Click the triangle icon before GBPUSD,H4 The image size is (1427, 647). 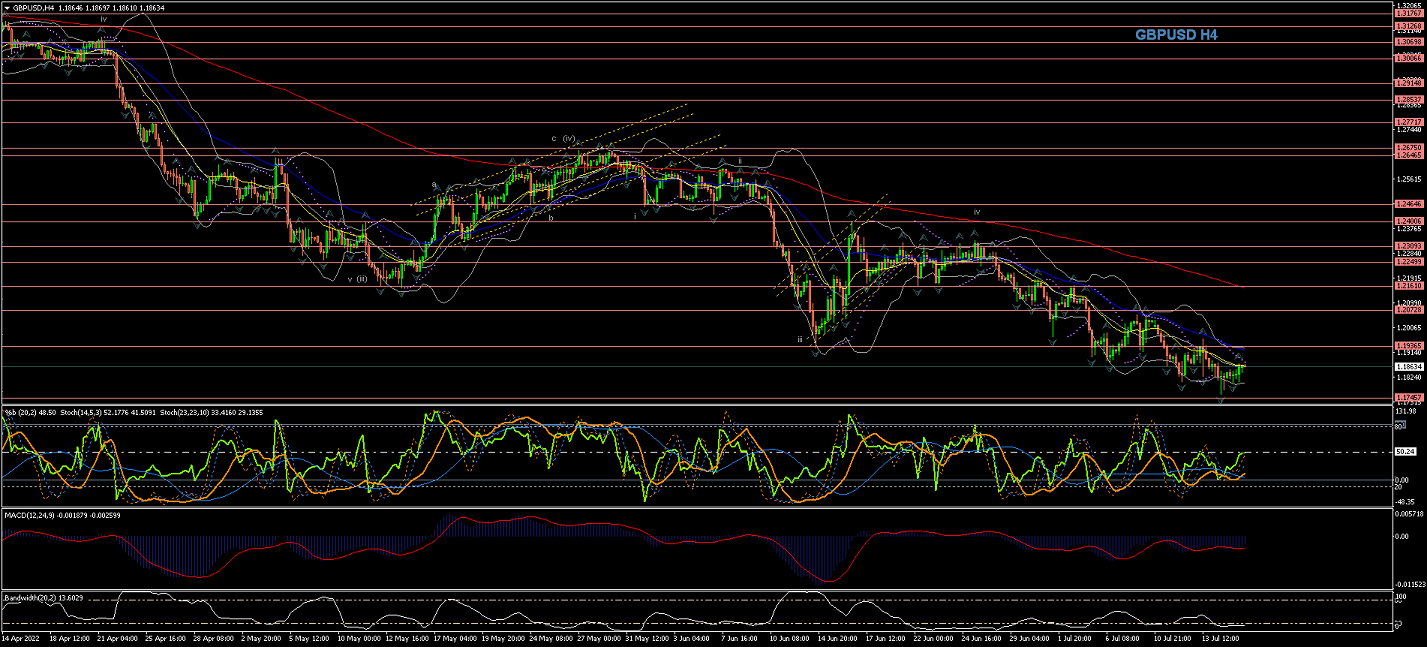tap(6, 7)
